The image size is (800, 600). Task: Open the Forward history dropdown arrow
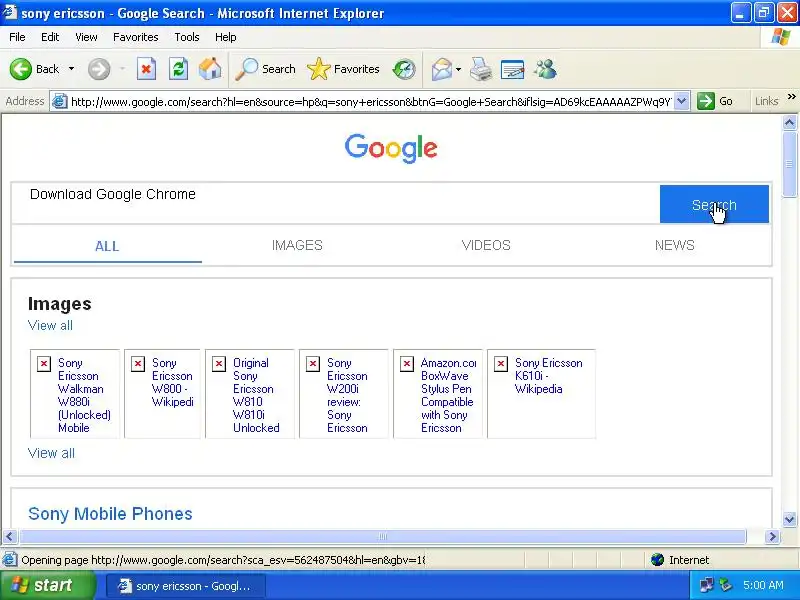(122, 69)
